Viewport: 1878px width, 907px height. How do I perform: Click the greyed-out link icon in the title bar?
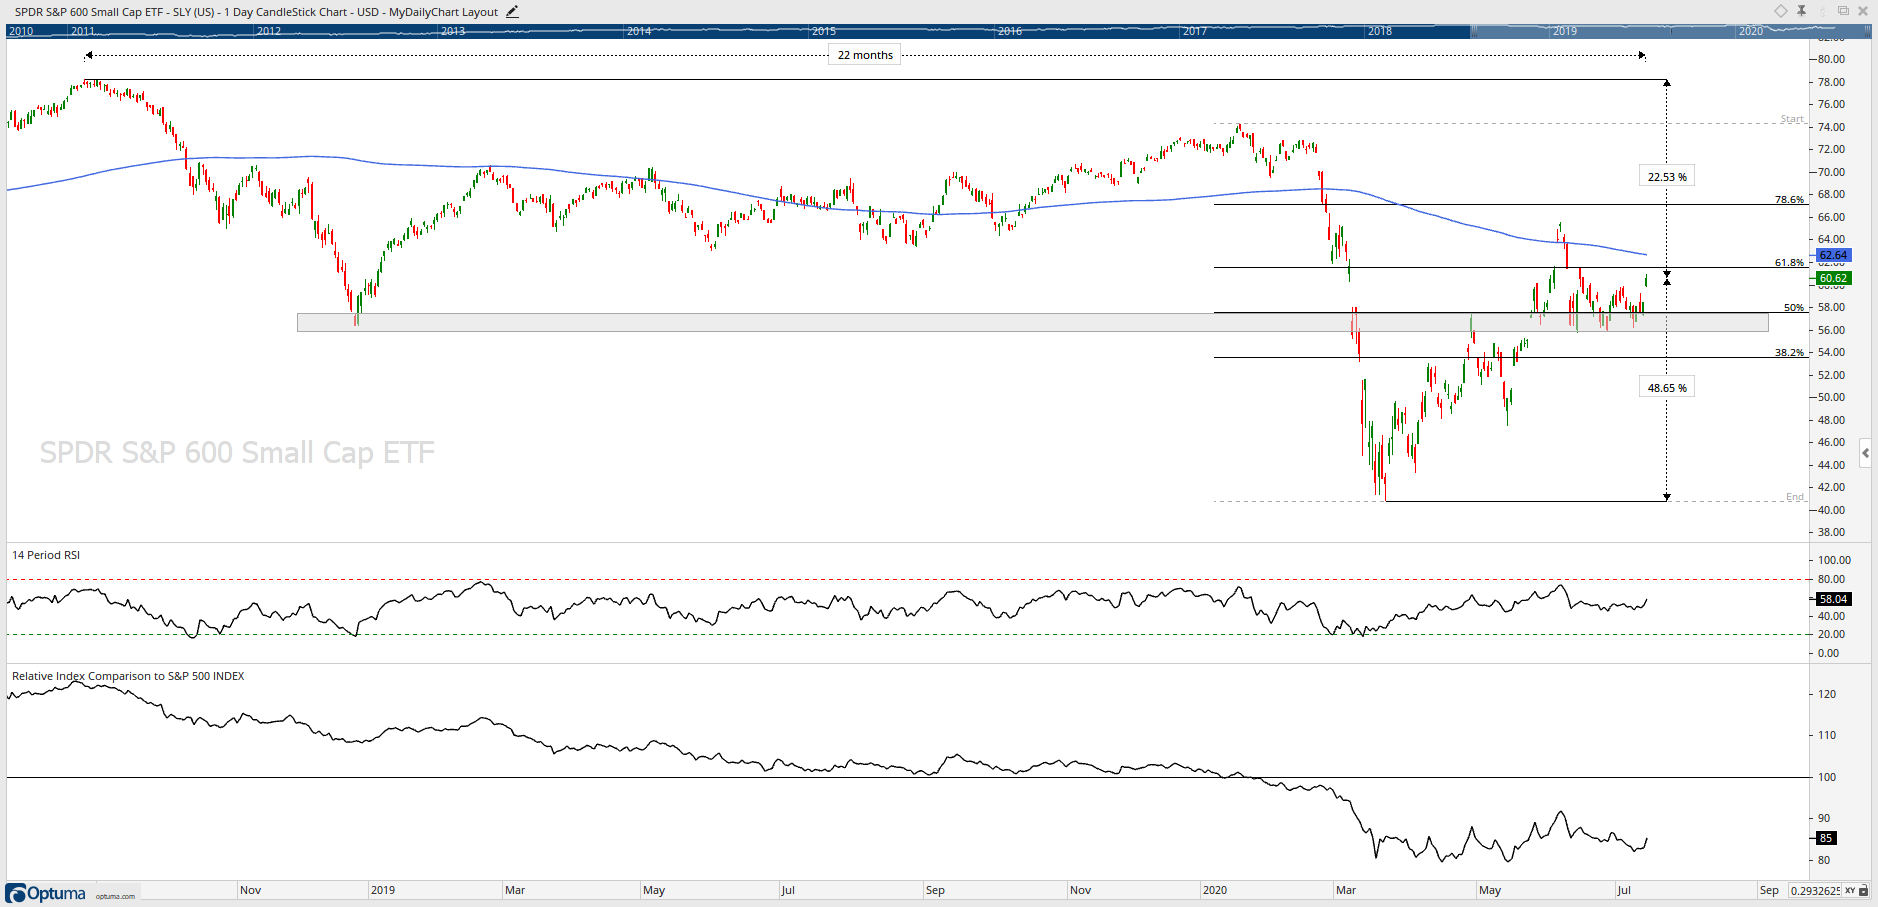tap(1822, 11)
